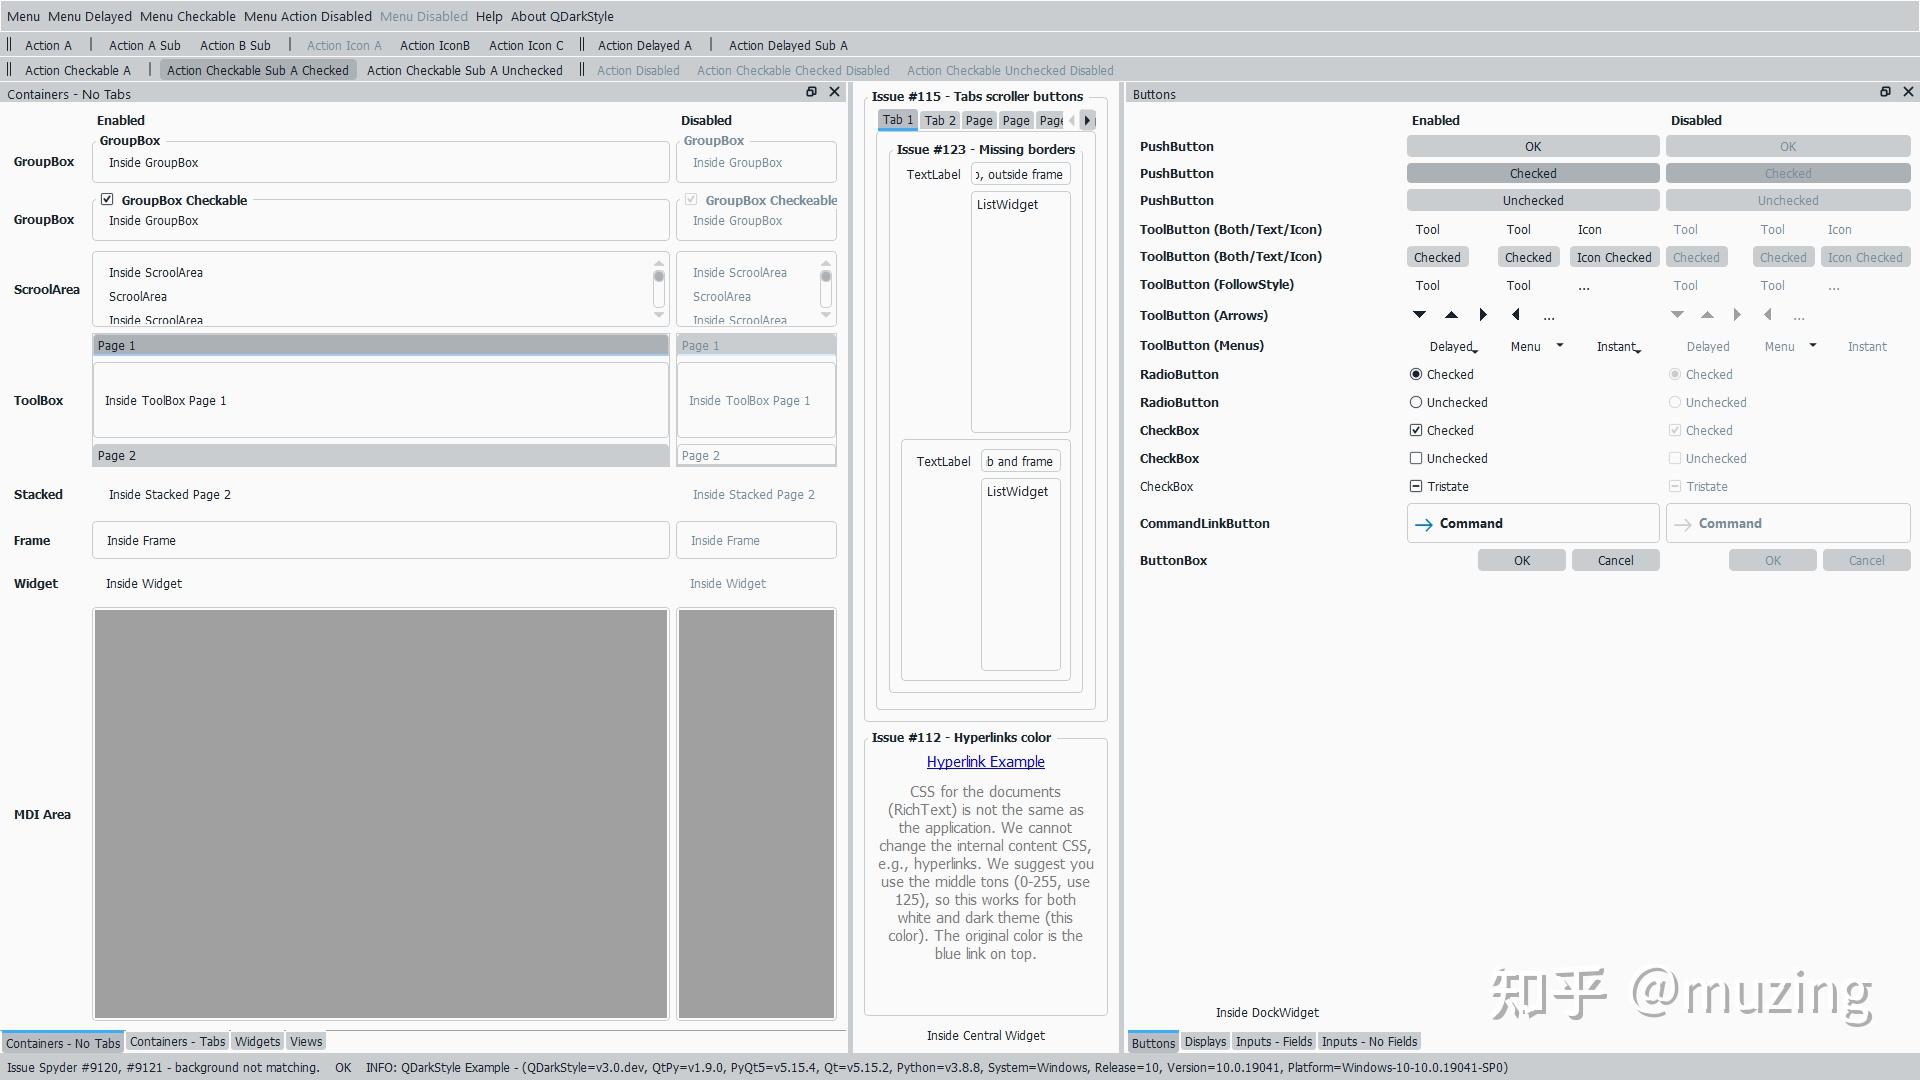Switch to the Widgets bottom tab

pyautogui.click(x=257, y=1041)
